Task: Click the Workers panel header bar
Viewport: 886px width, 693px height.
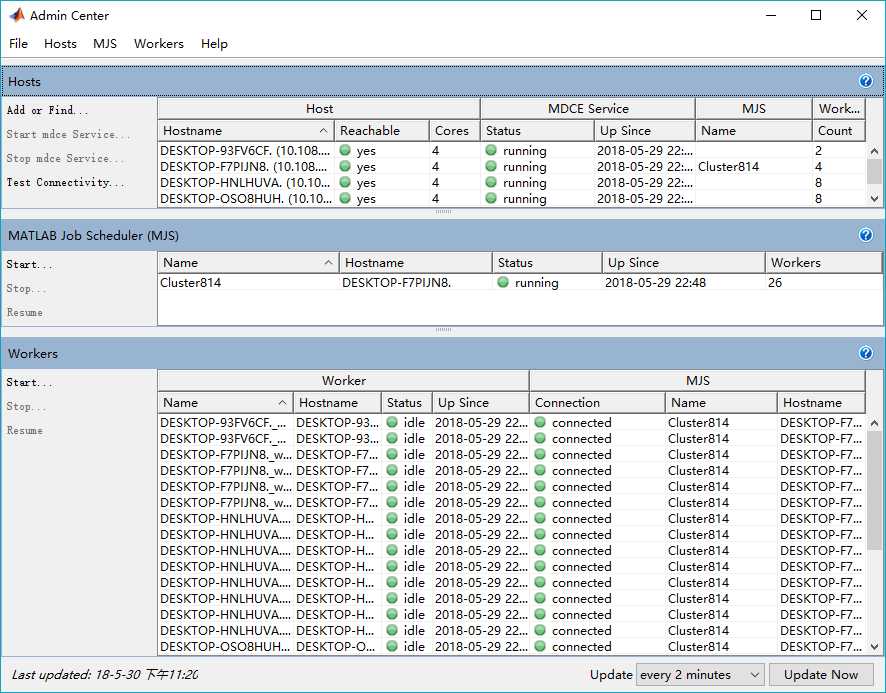Action: click(x=443, y=353)
